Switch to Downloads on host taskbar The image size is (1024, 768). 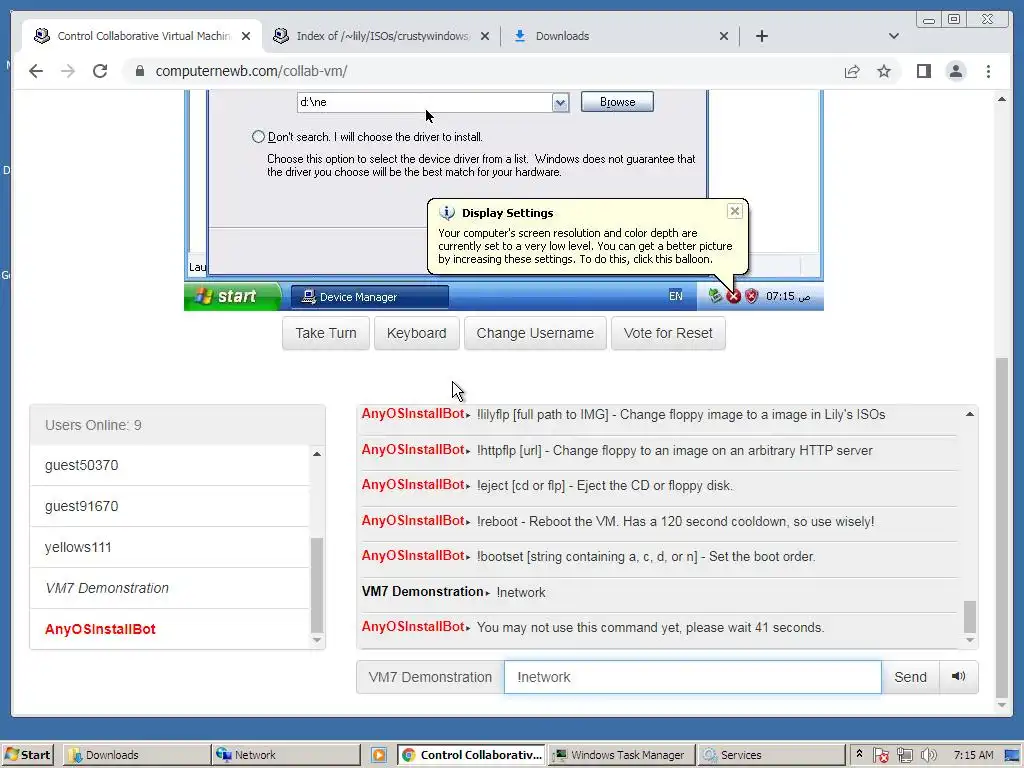point(136,755)
